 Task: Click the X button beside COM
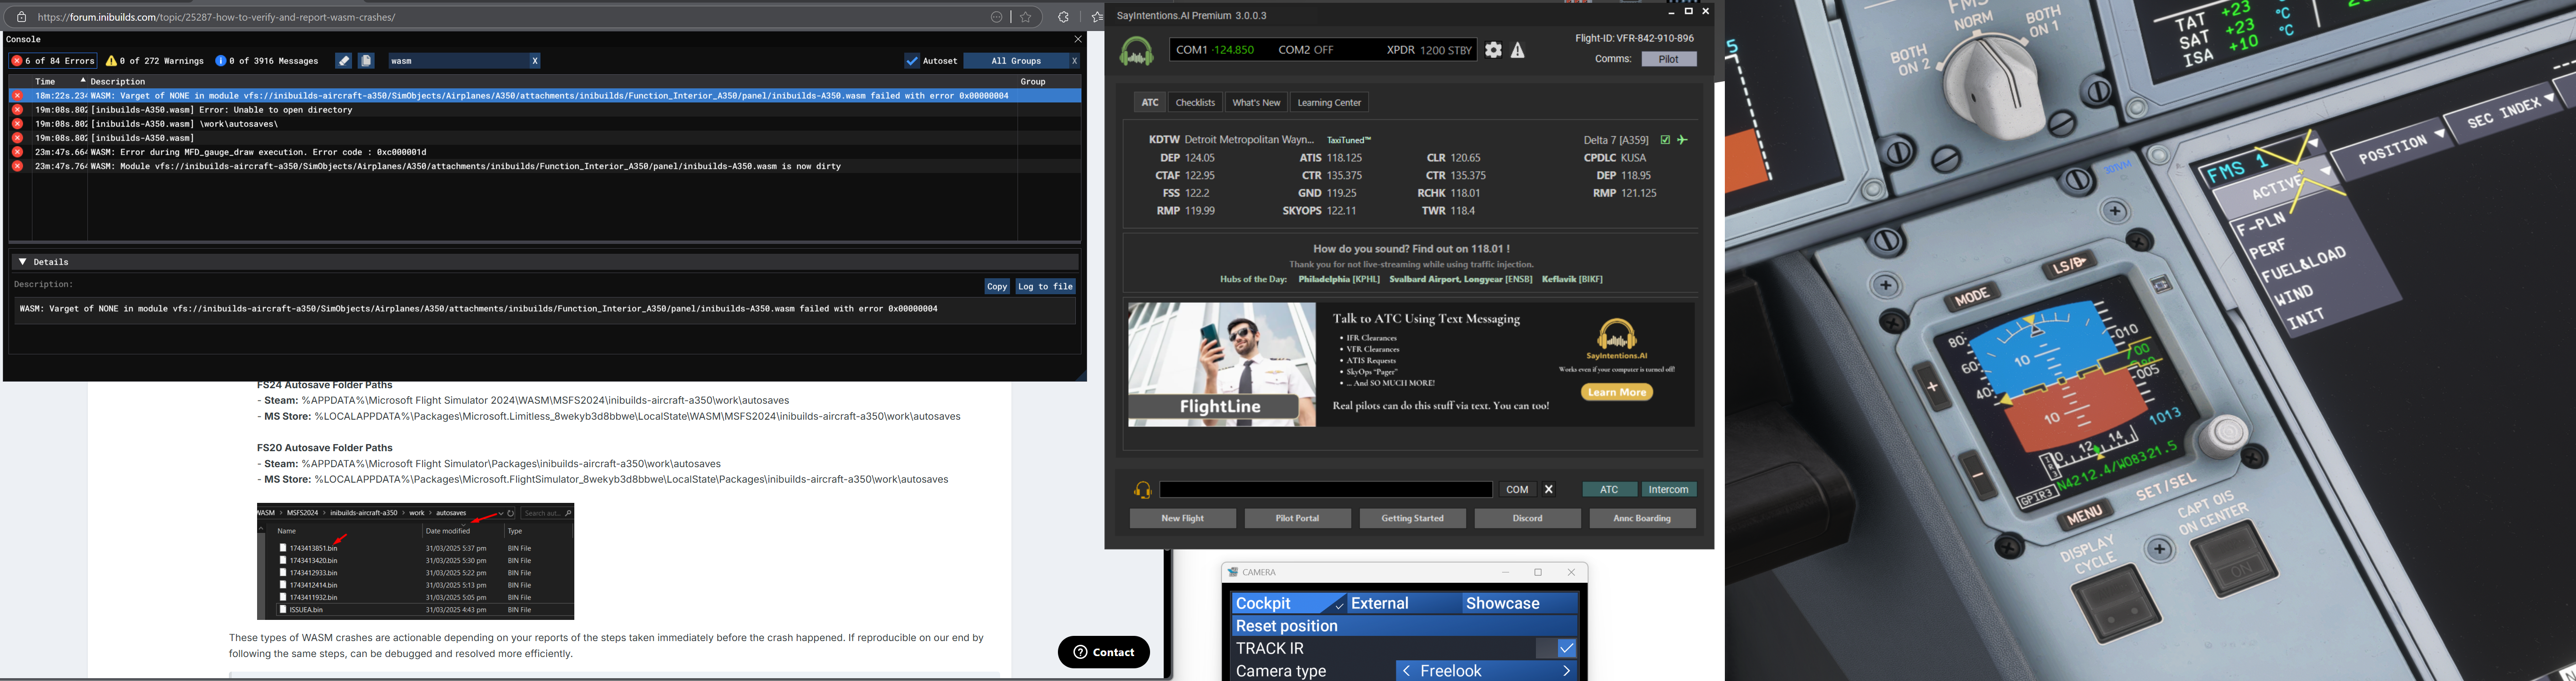[x=1549, y=490]
